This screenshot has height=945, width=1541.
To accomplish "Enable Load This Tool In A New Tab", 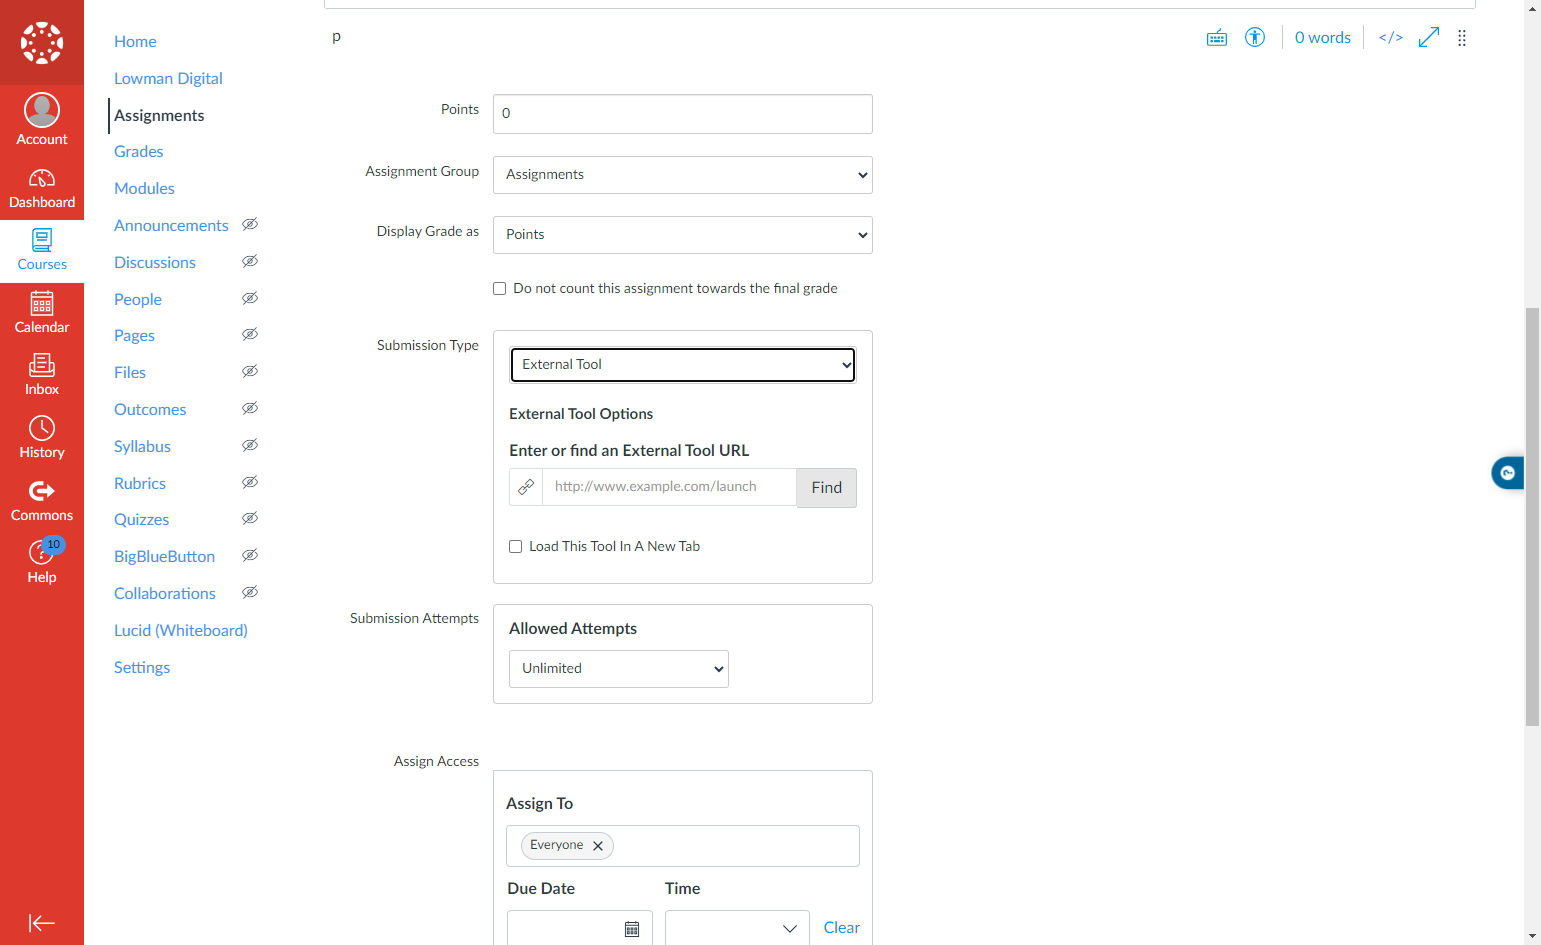I will 516,547.
